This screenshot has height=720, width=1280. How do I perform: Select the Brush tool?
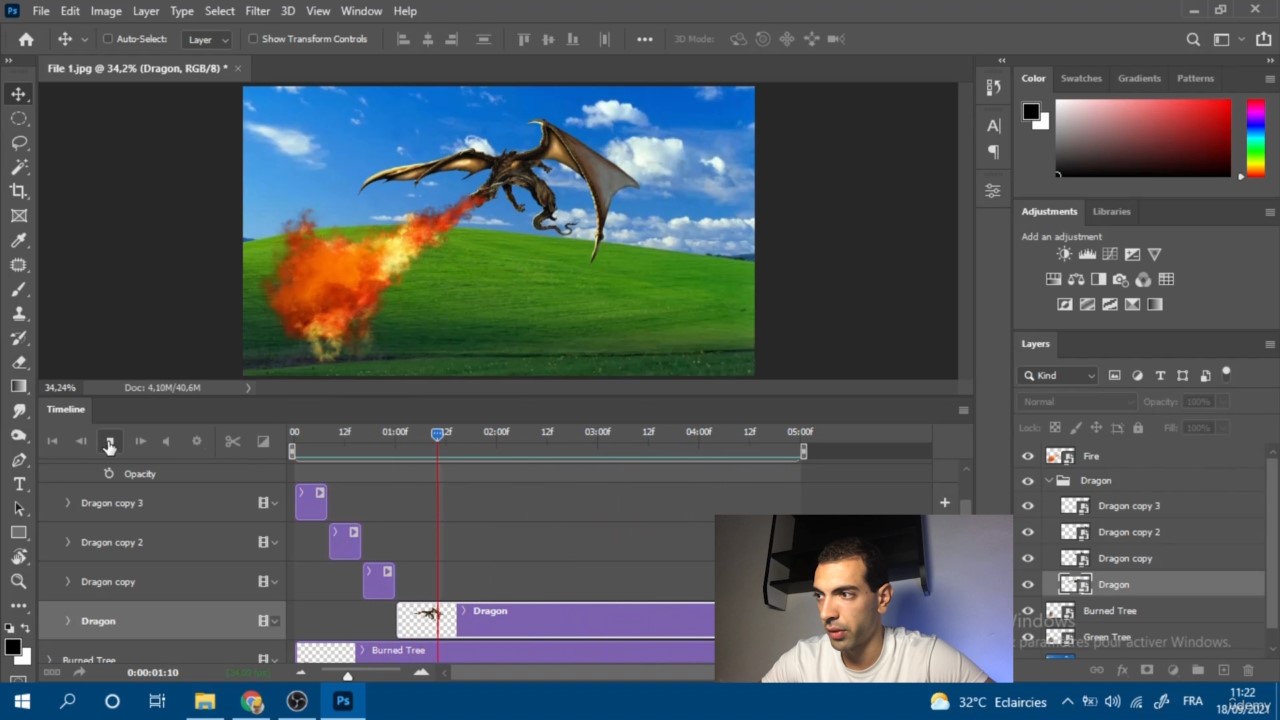(x=19, y=289)
